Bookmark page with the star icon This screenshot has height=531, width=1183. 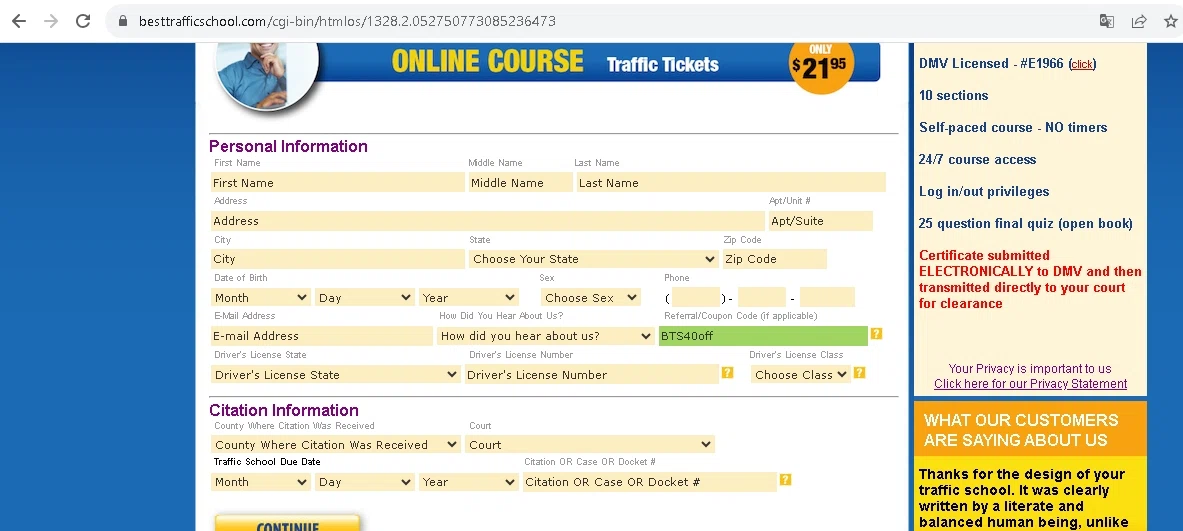pyautogui.click(x=1171, y=21)
